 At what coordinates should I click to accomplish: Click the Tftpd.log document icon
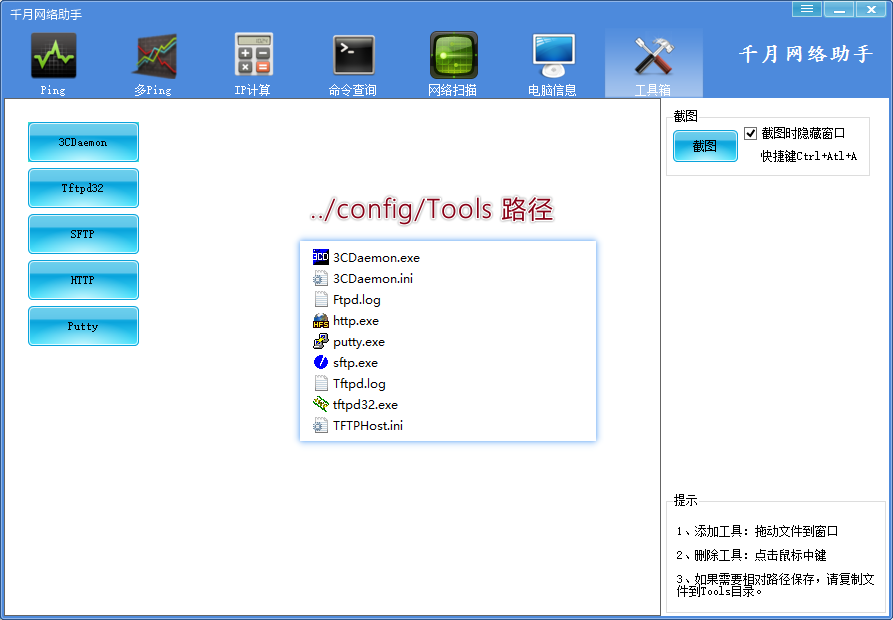tap(321, 383)
